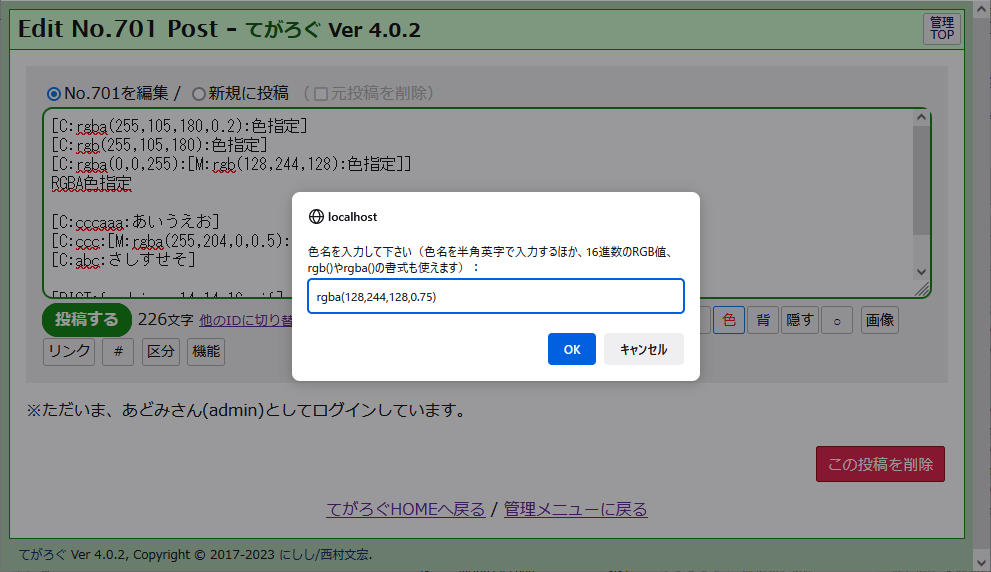Open てがろぐ link in footer copyright

tap(42, 555)
